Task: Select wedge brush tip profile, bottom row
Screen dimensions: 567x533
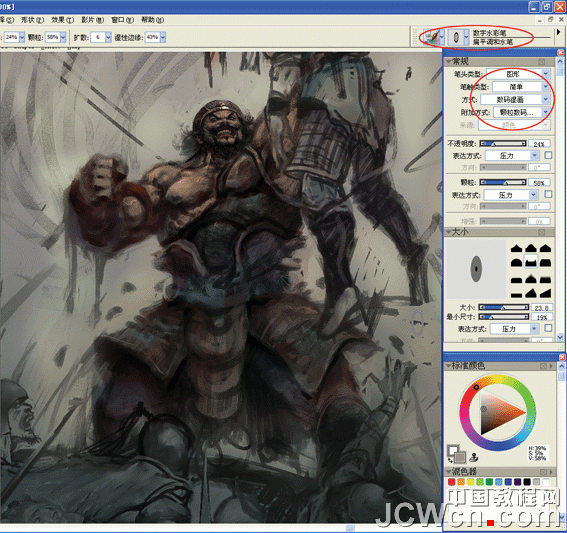Action: pyautogui.click(x=545, y=293)
